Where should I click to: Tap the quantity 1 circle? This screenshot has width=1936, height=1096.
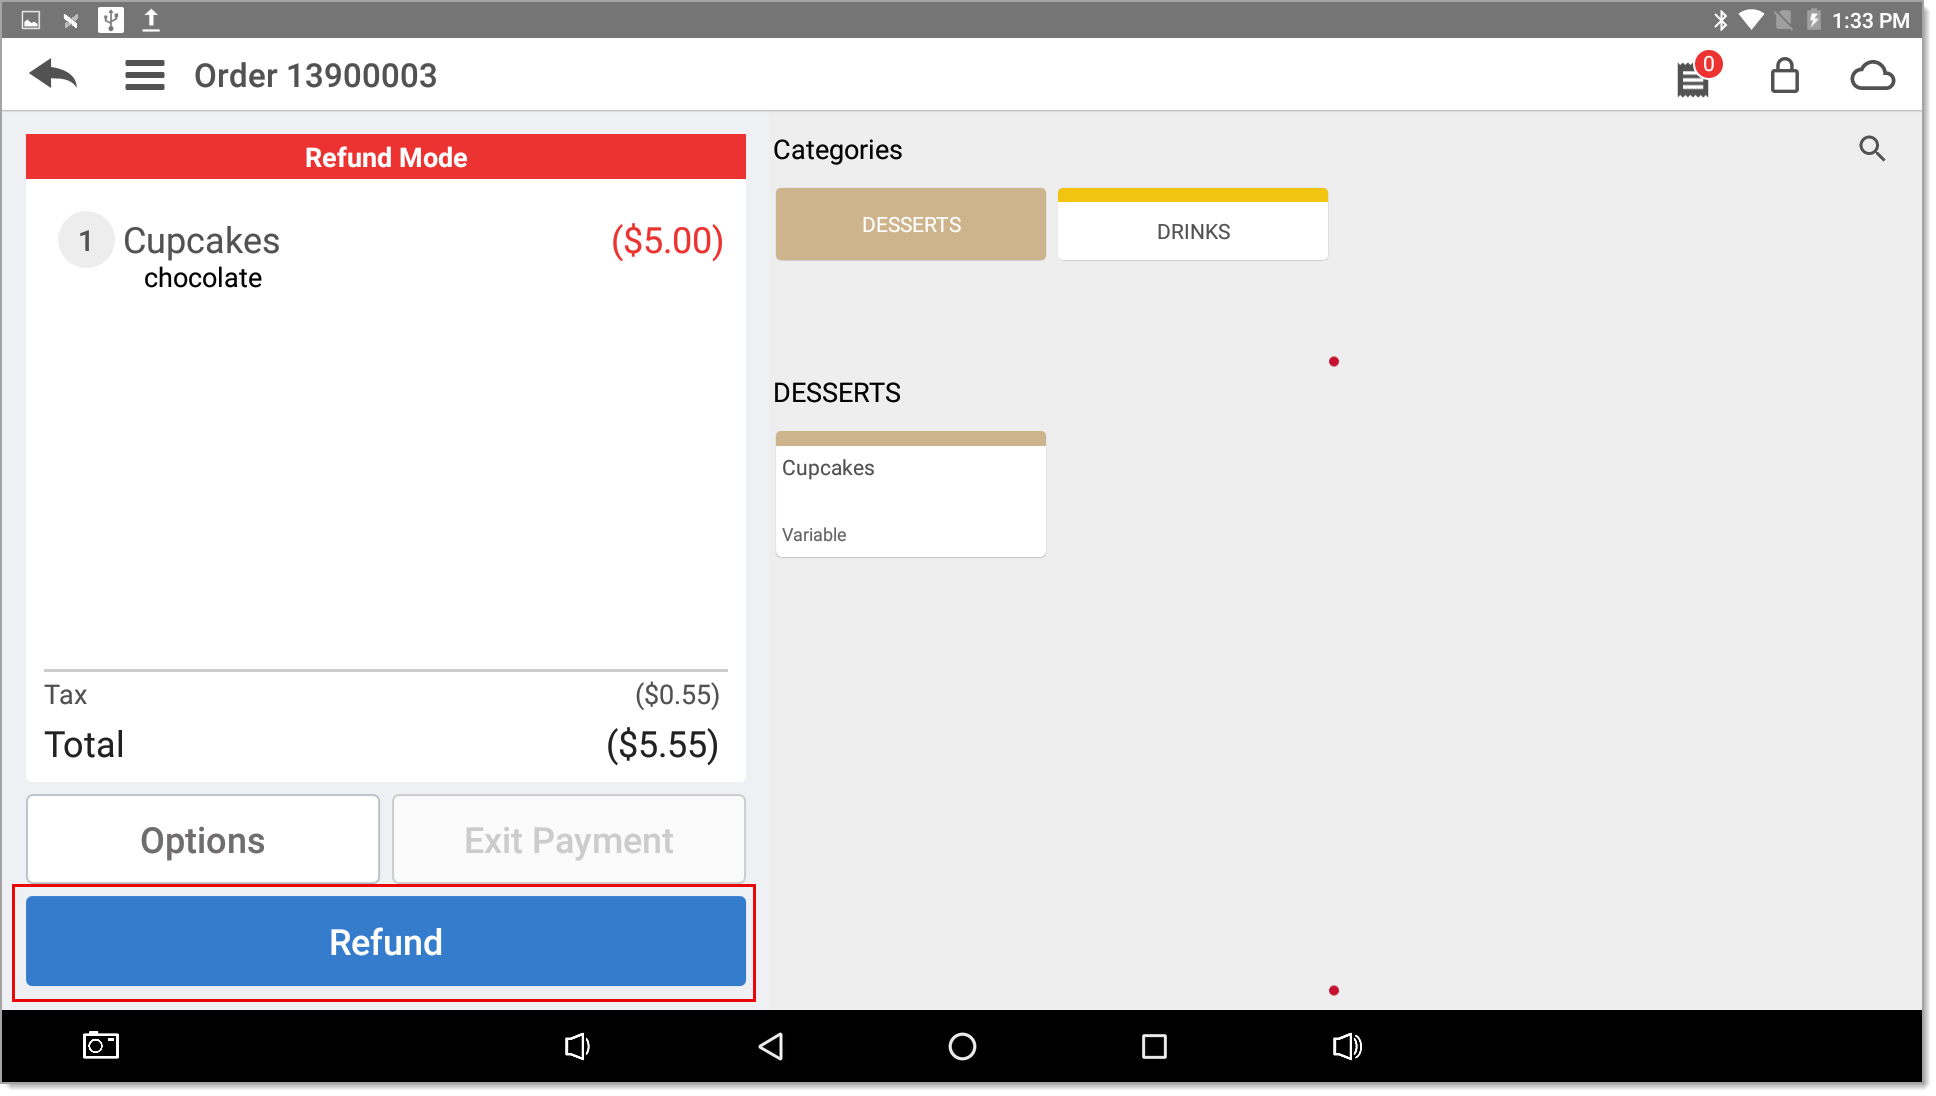[x=86, y=240]
